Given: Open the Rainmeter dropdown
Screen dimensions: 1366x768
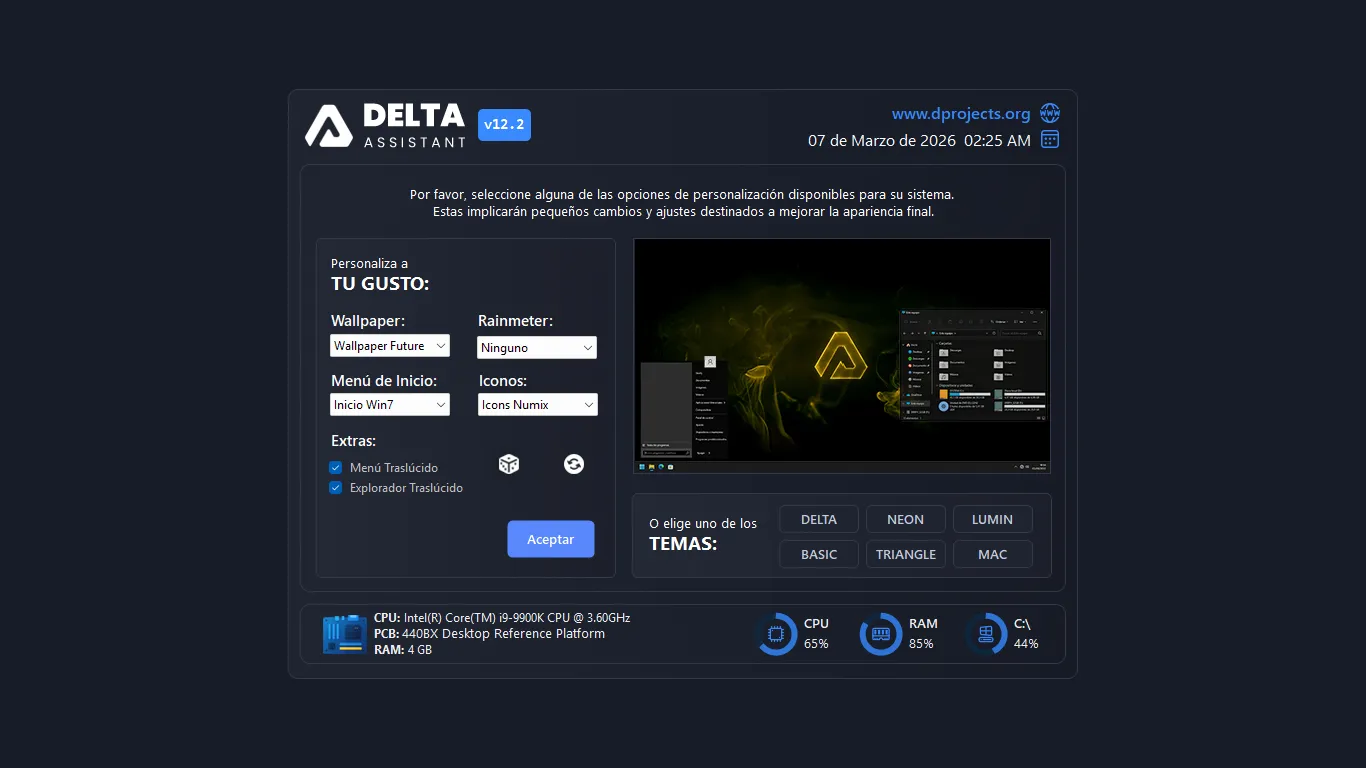Looking at the screenshot, I should click(x=537, y=347).
